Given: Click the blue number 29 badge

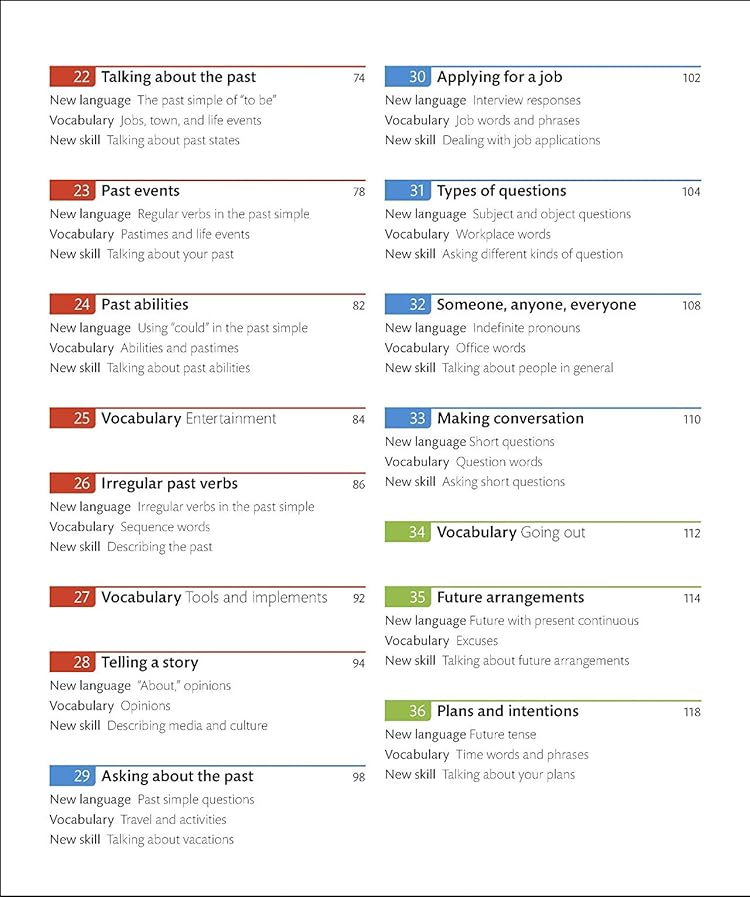Looking at the screenshot, I should [72, 777].
